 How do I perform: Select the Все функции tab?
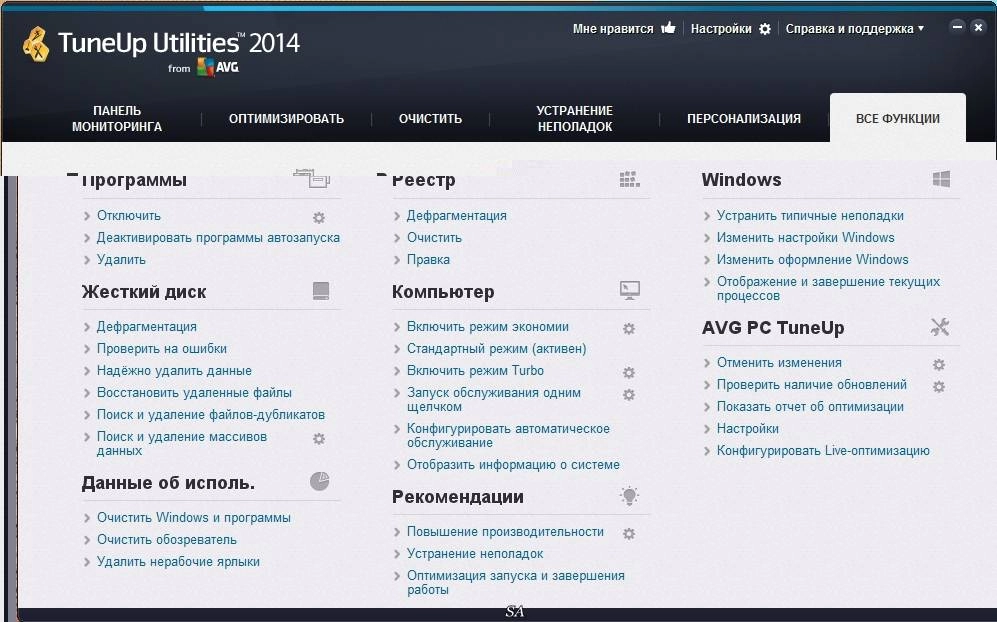coord(898,118)
